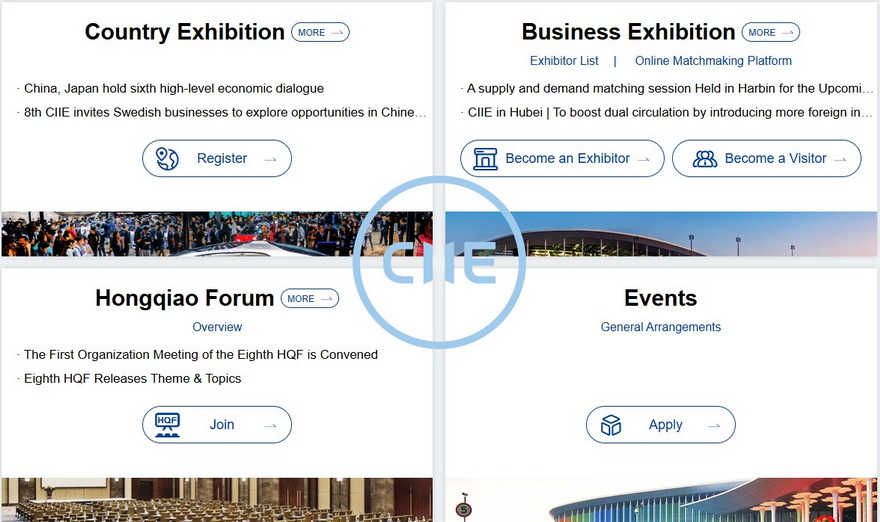Open the Online Matchmaking Platform tab
This screenshot has height=522, width=880.
point(713,61)
